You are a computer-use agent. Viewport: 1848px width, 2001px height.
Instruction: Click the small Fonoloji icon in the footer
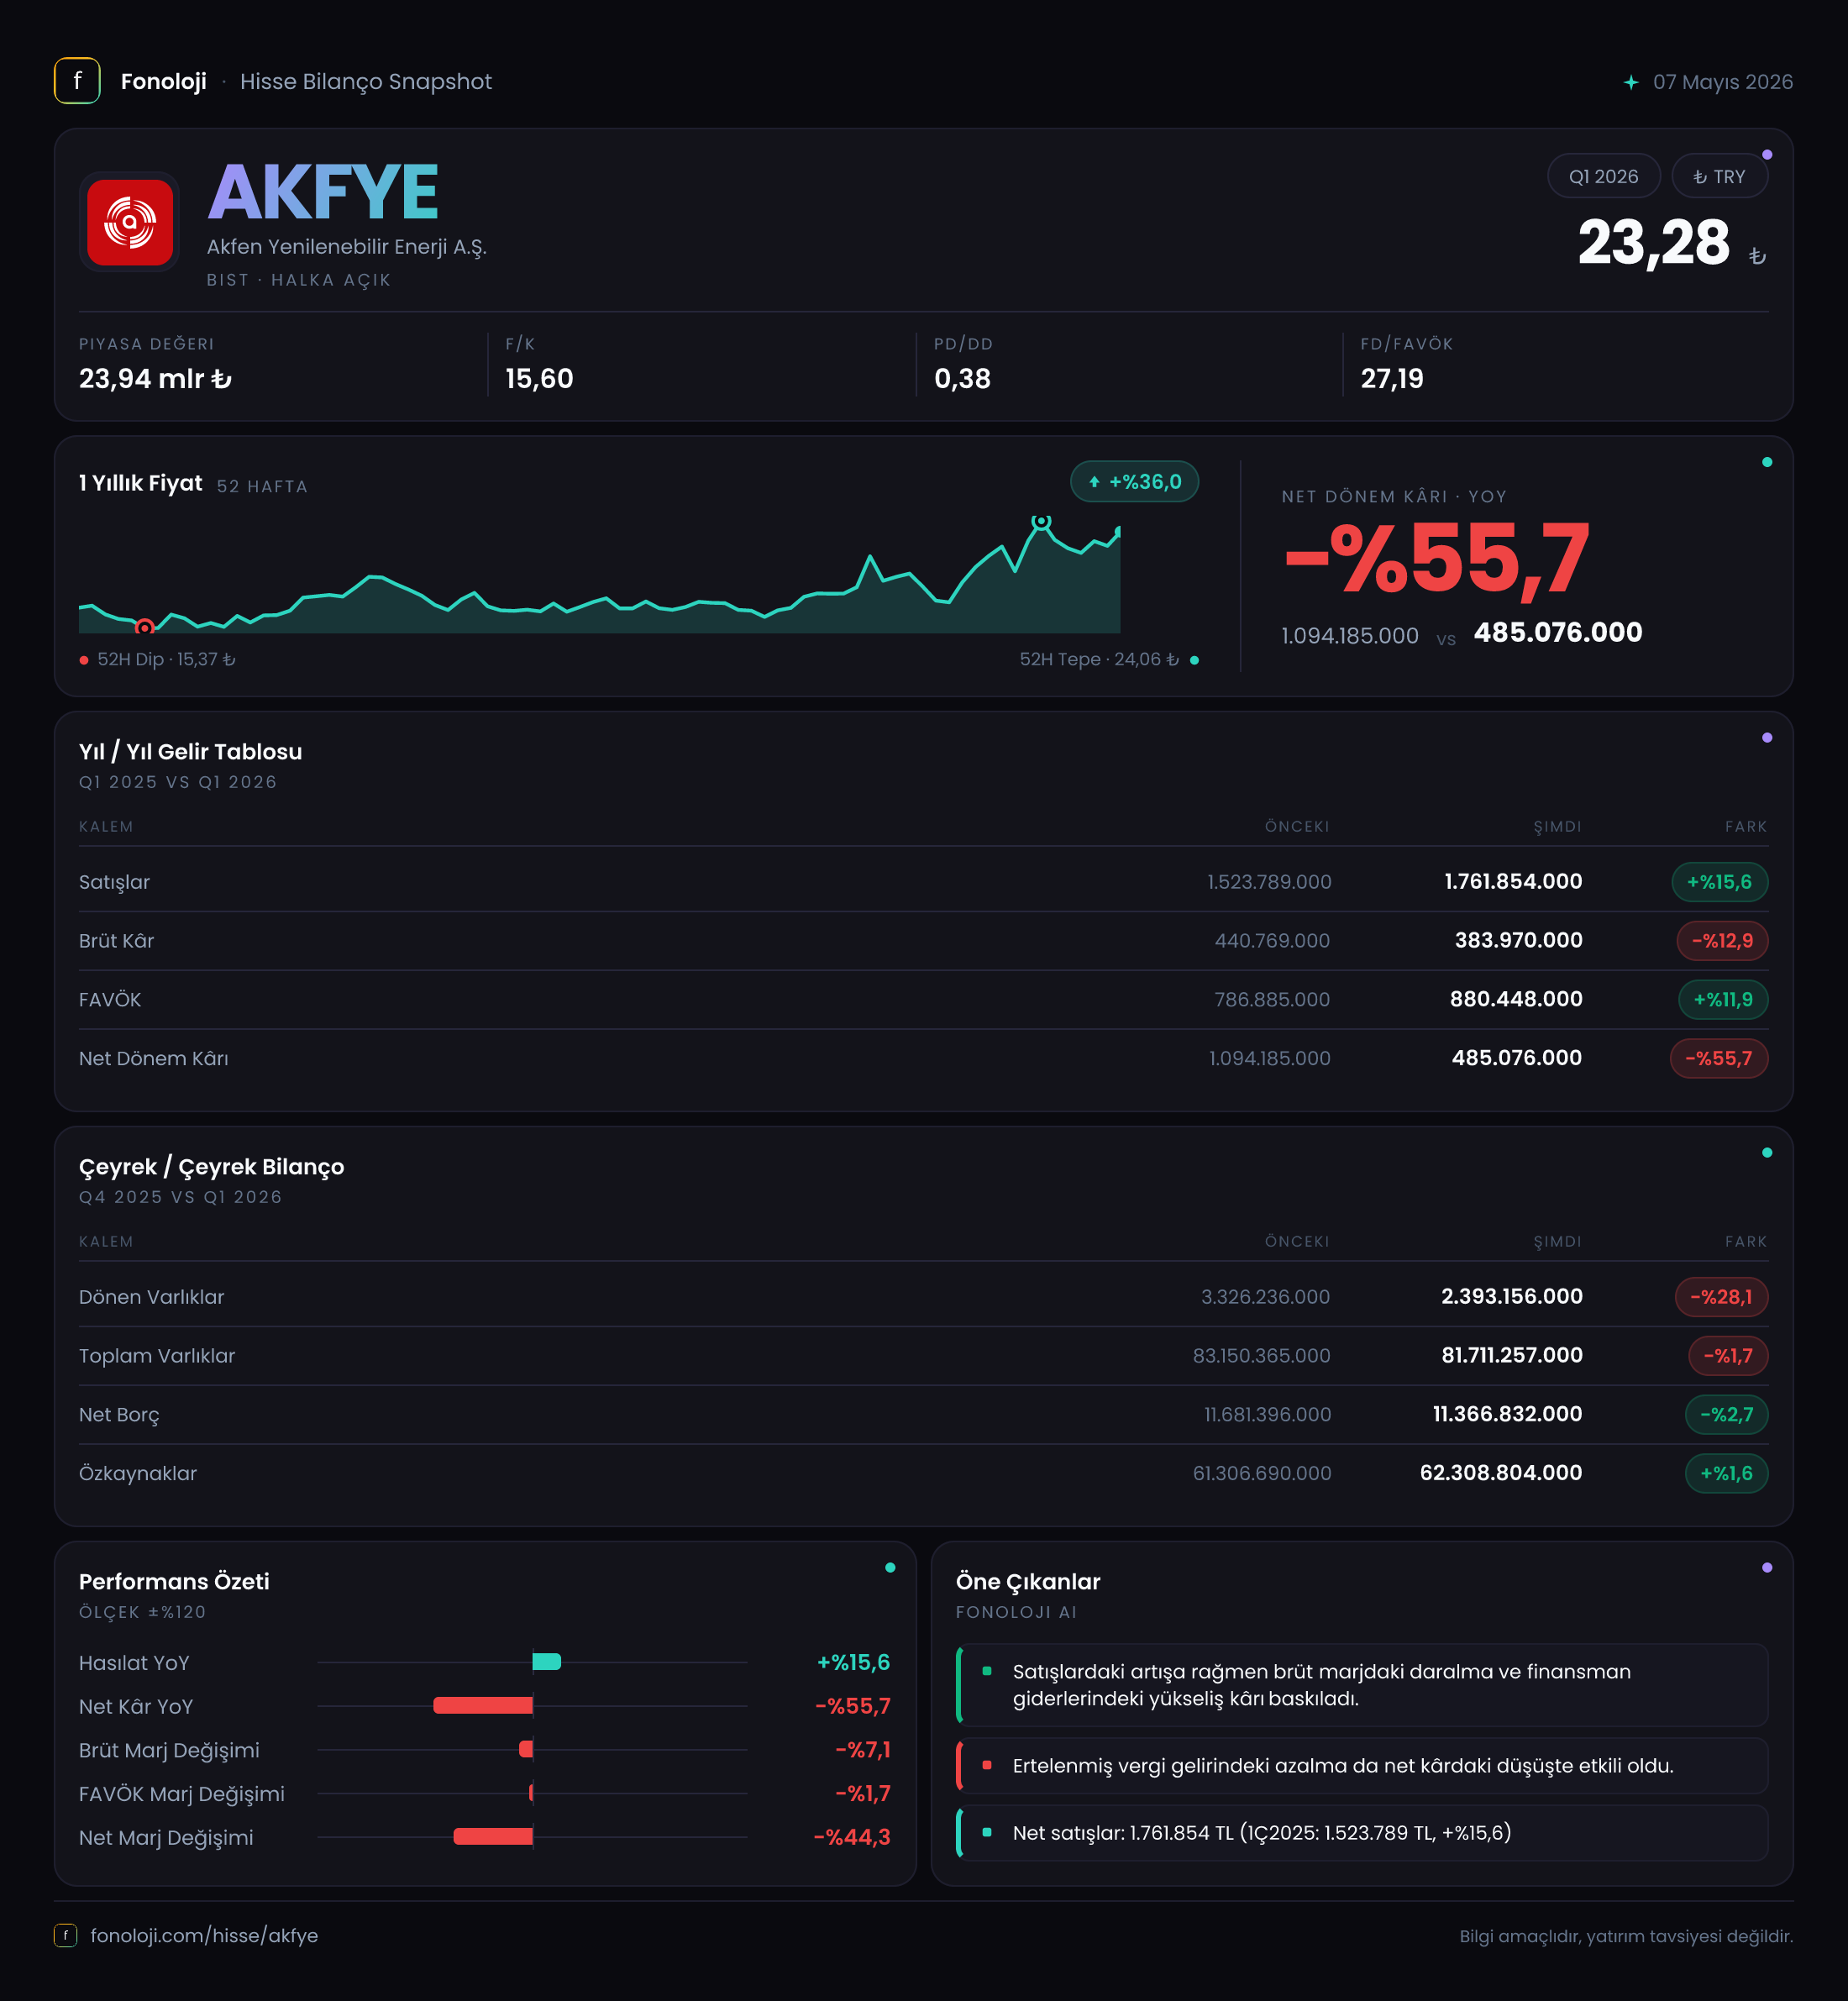pos(65,1935)
